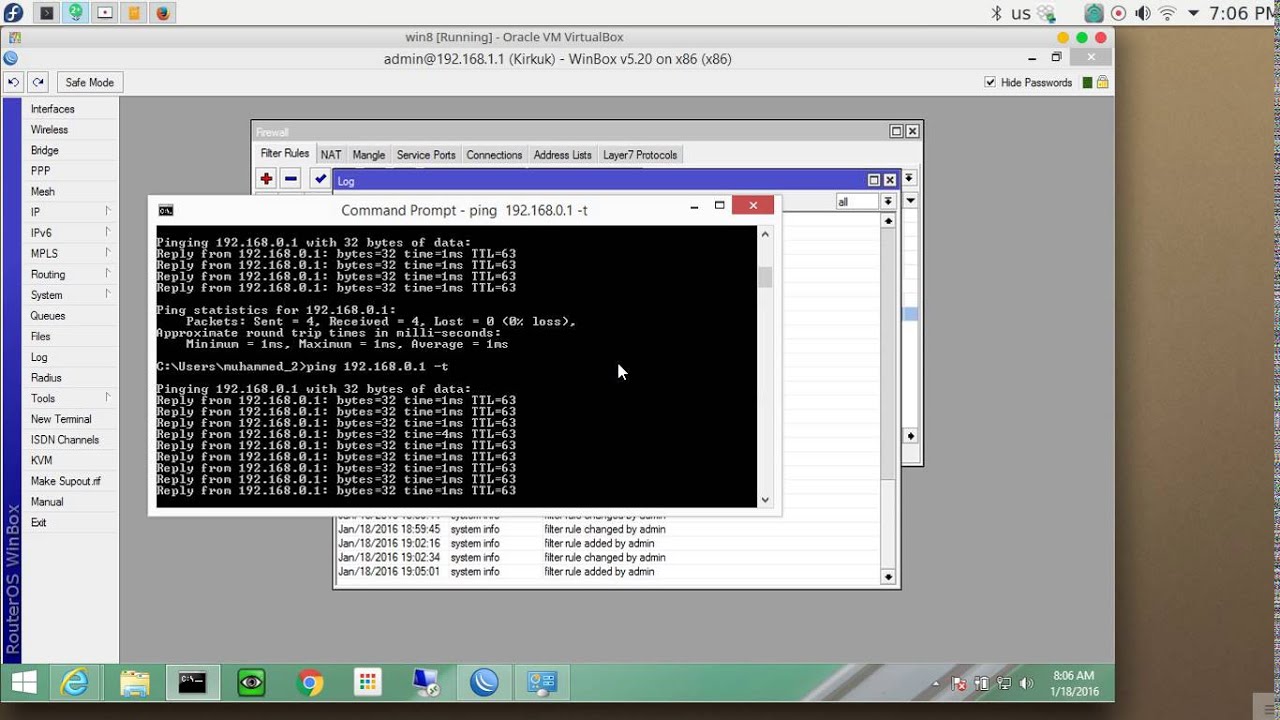
Task: Toggle Safe Mode on
Action: 89,83
